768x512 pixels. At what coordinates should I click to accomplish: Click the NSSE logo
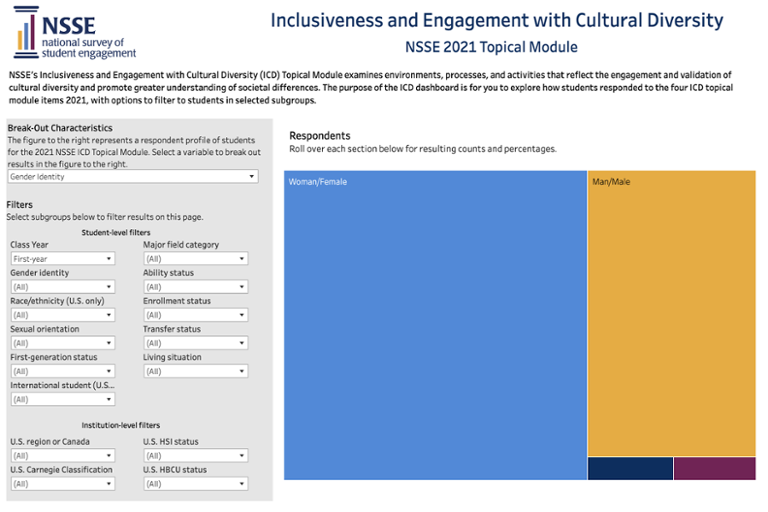pyautogui.click(x=74, y=33)
